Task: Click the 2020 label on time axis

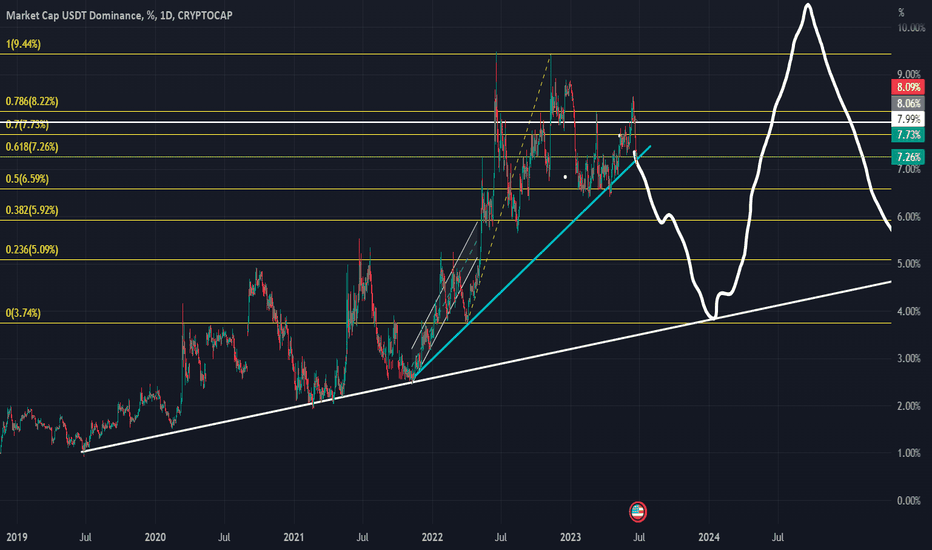Action: (x=155, y=537)
